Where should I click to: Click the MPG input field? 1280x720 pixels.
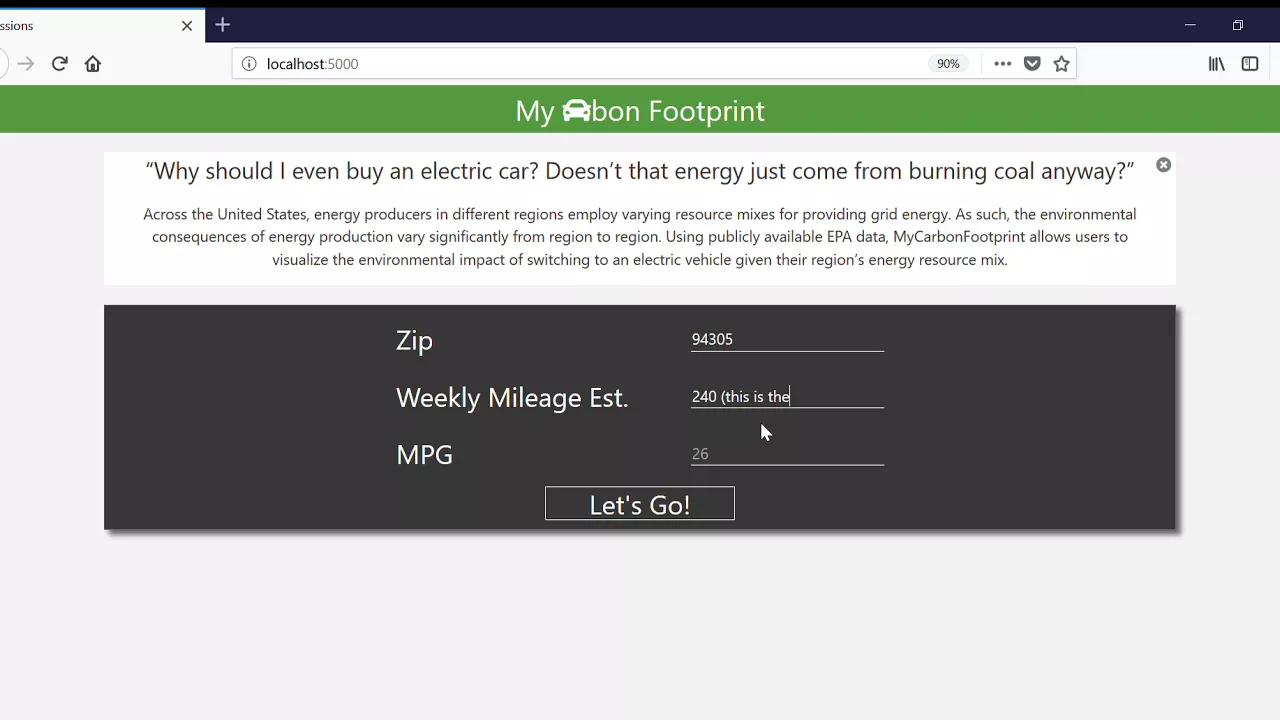[787, 453]
